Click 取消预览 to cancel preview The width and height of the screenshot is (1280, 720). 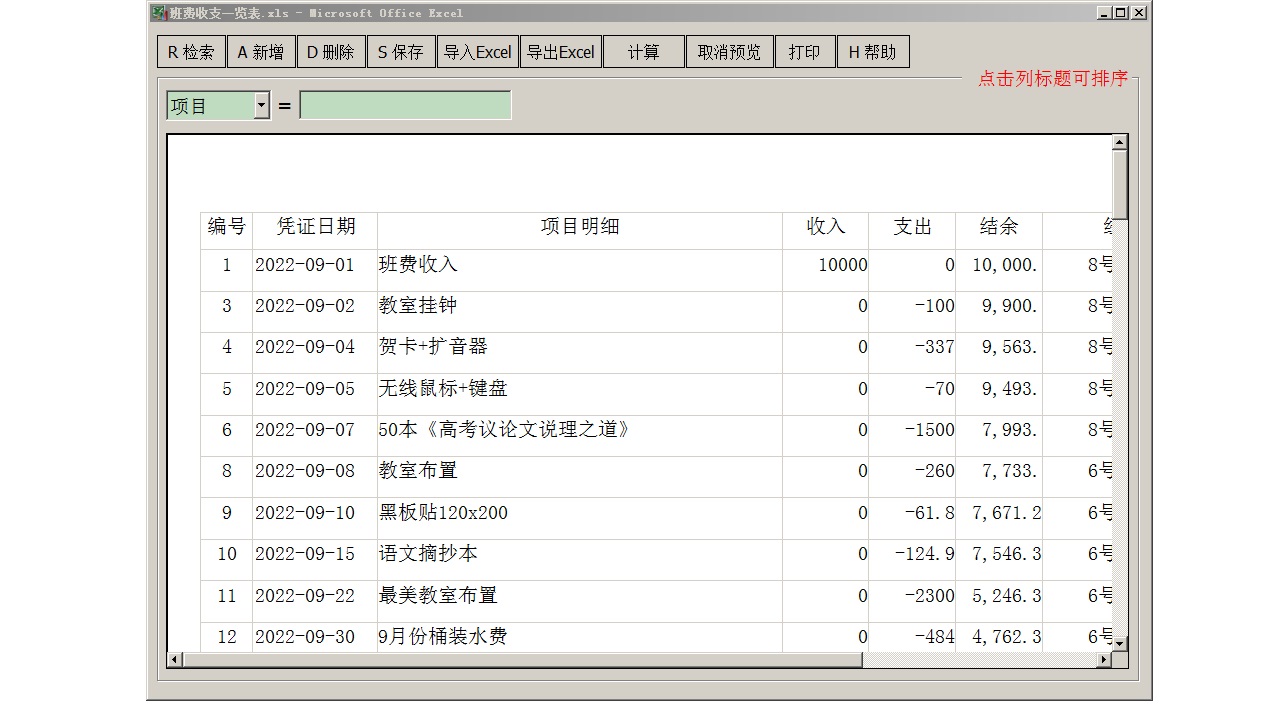[729, 51]
